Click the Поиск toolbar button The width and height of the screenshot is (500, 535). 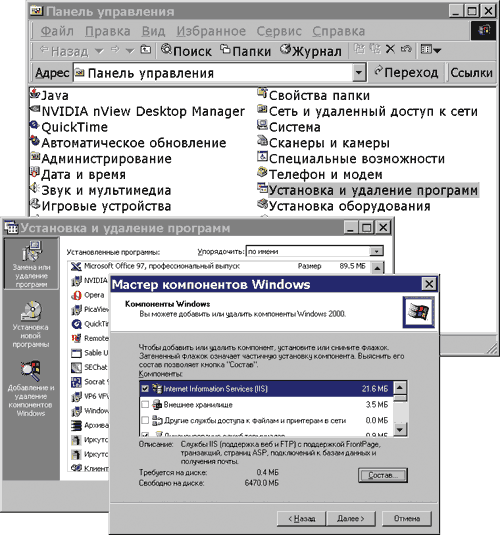[186, 50]
